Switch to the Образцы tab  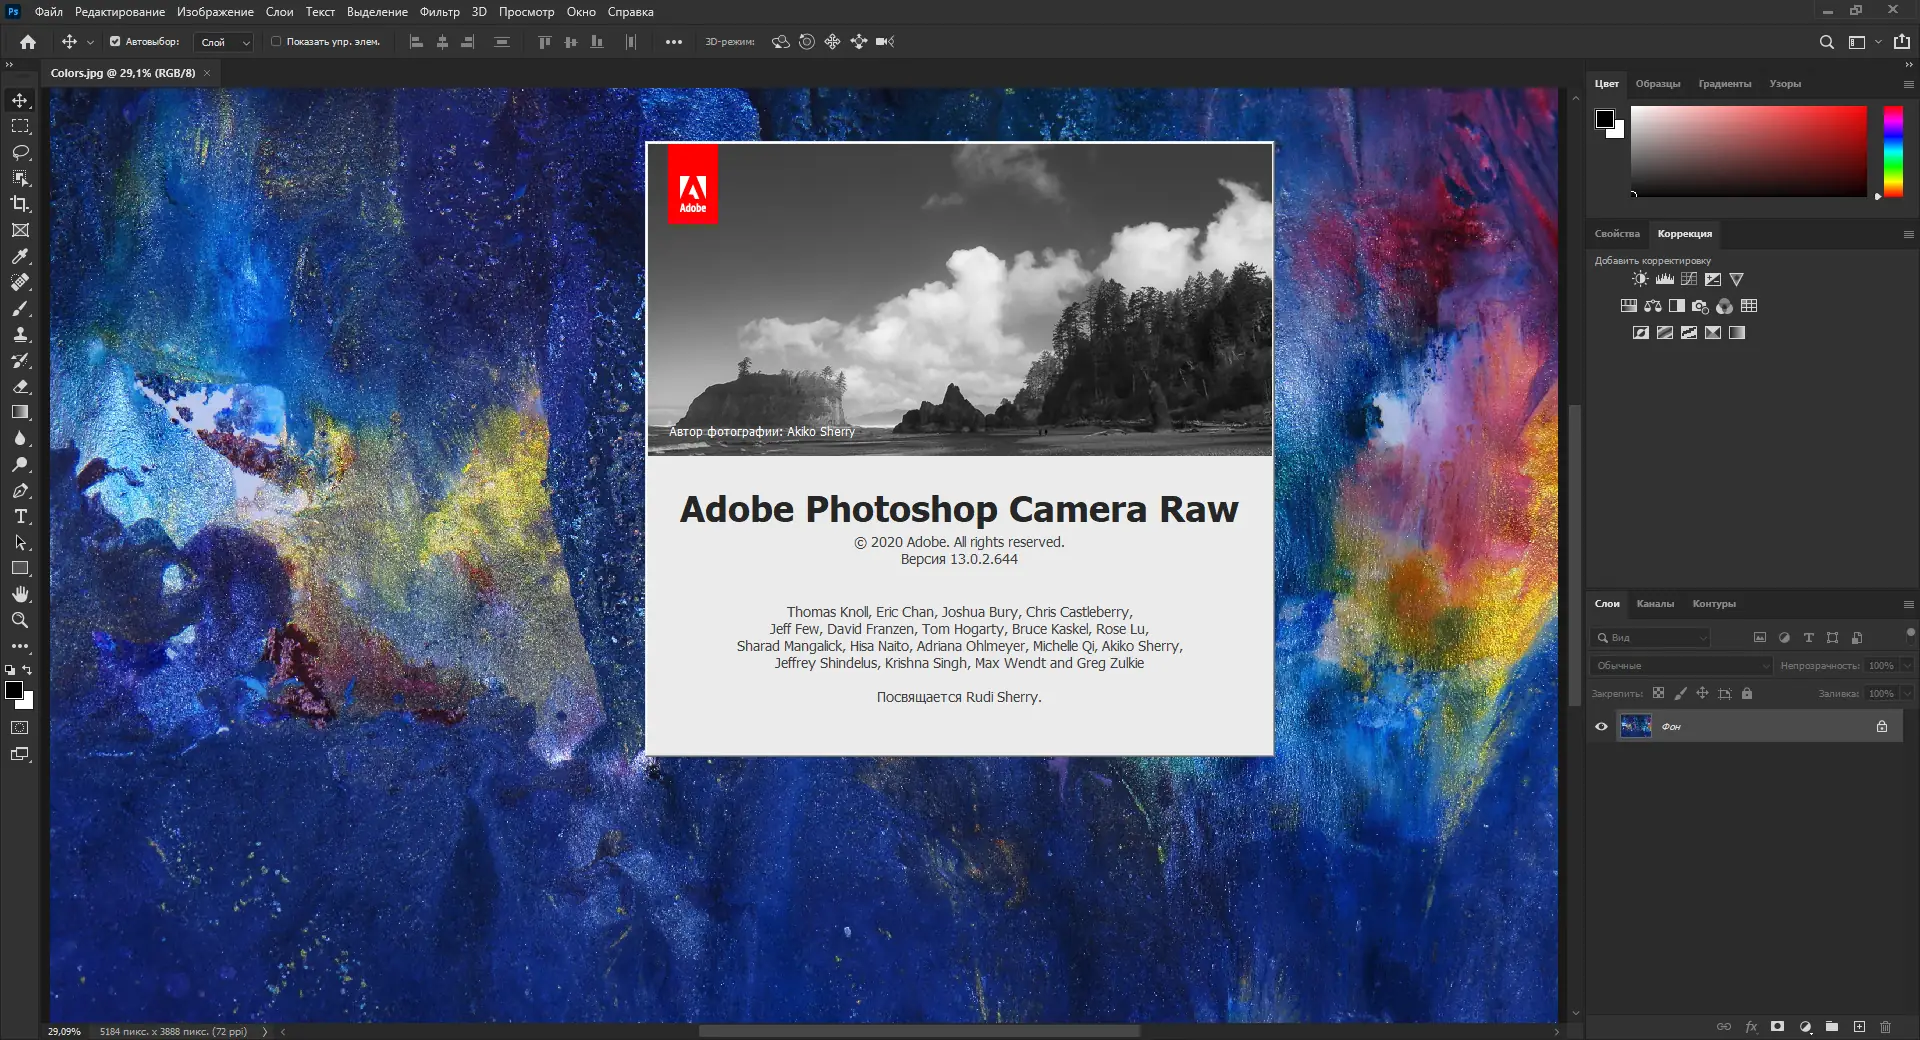pyautogui.click(x=1658, y=84)
